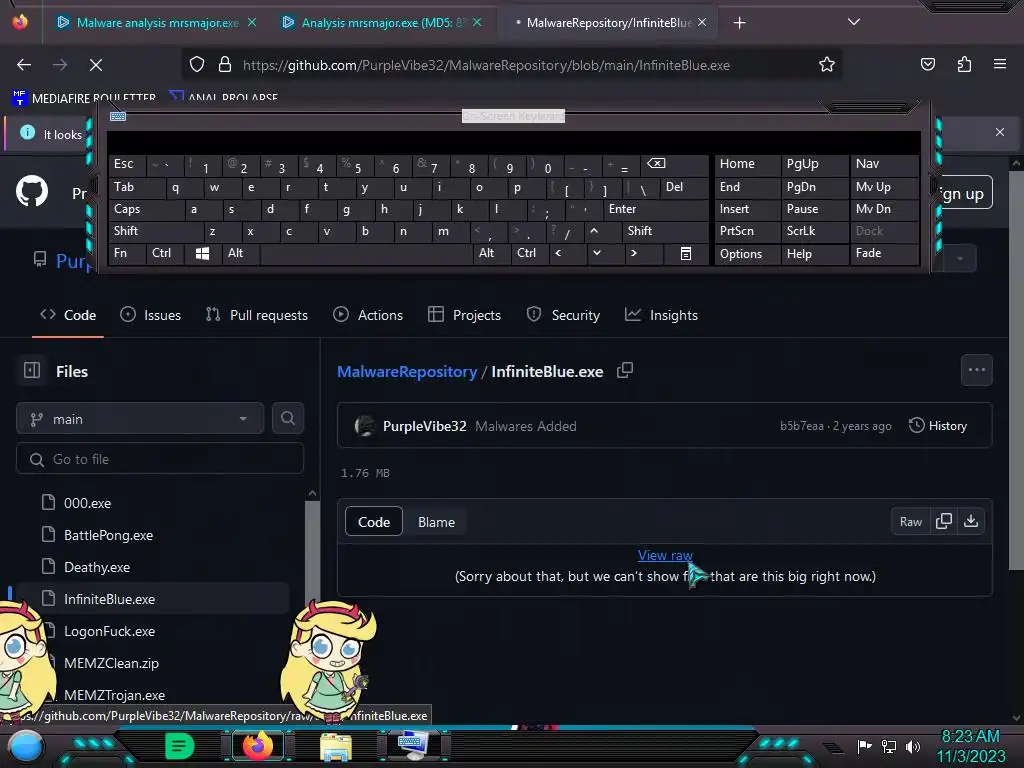Image resolution: width=1024 pixels, height=768 pixels.
Task: Select MEMZTrojan.exe in the file tree
Action: click(114, 695)
